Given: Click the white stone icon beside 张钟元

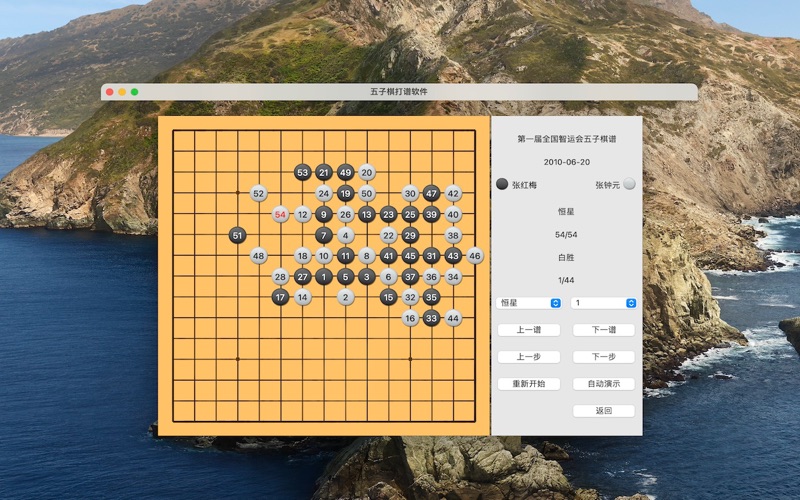Looking at the screenshot, I should [x=630, y=184].
